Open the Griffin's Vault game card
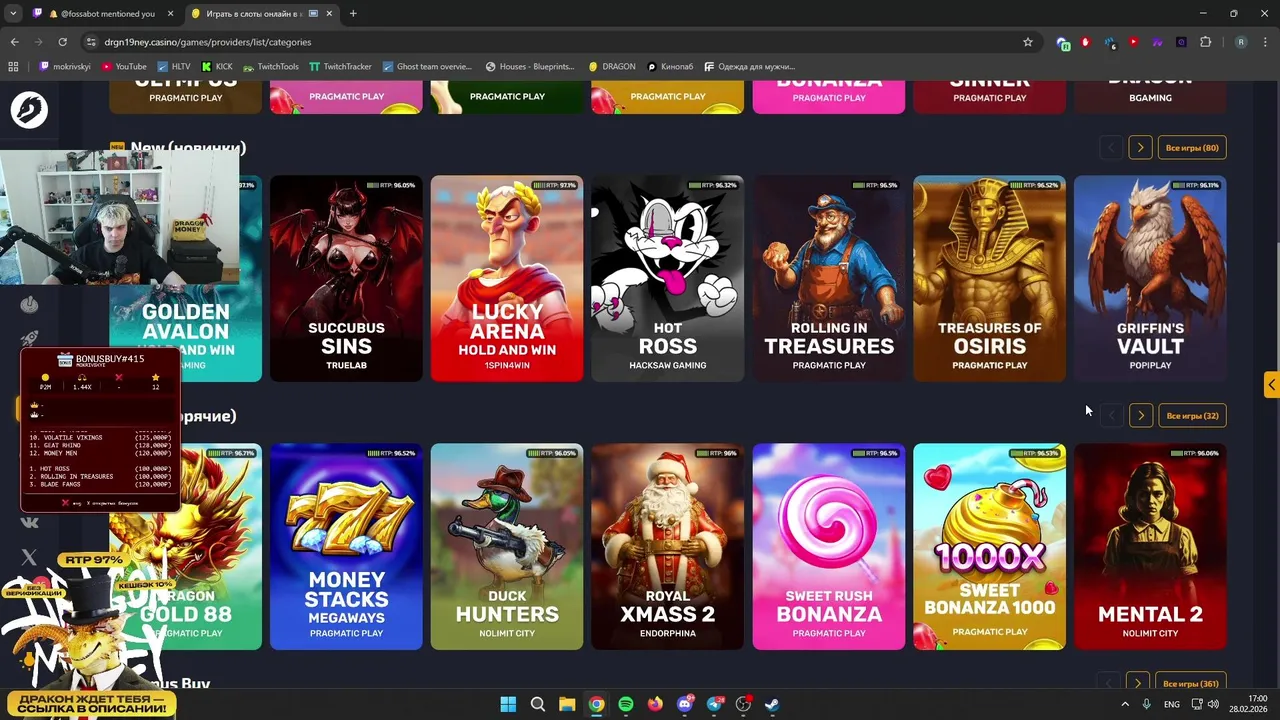The image size is (1280, 720). click(1150, 279)
